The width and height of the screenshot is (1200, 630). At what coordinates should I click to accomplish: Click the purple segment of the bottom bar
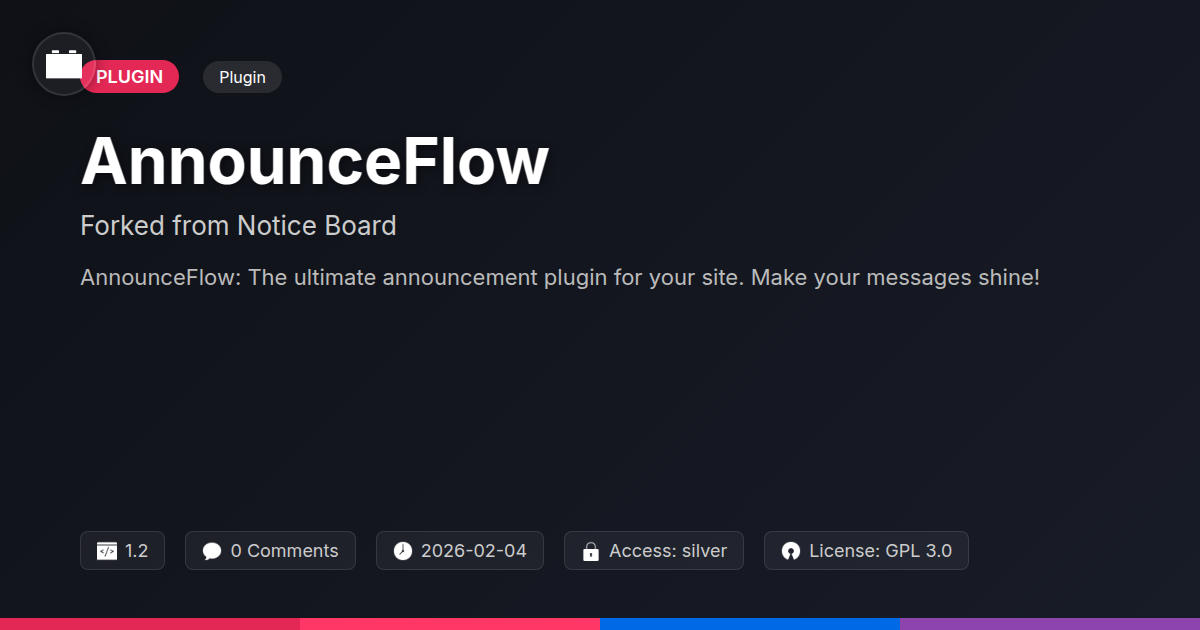(1050, 624)
